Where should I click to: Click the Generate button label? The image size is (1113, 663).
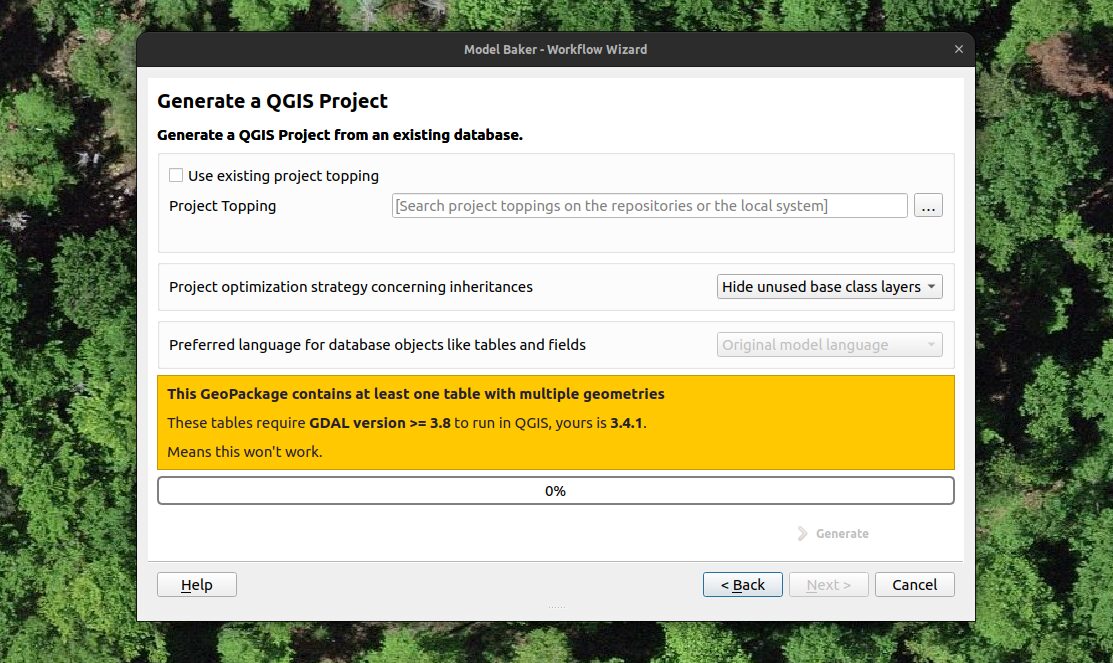pos(842,534)
